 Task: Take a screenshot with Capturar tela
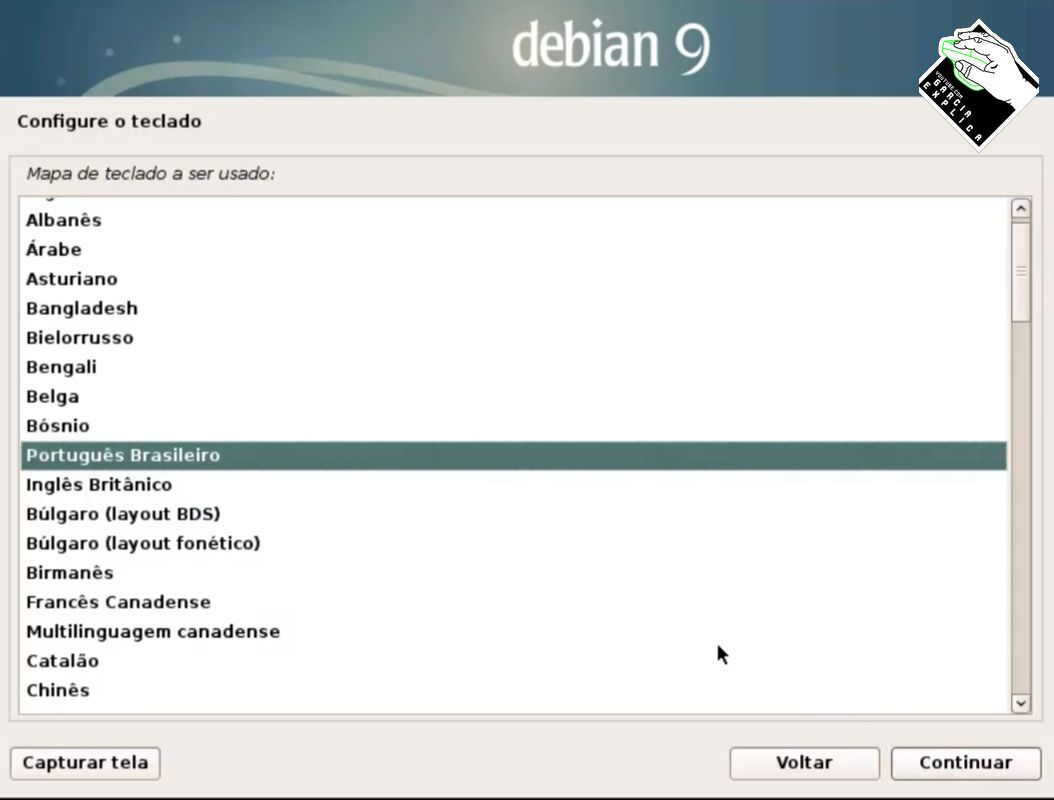pos(85,763)
